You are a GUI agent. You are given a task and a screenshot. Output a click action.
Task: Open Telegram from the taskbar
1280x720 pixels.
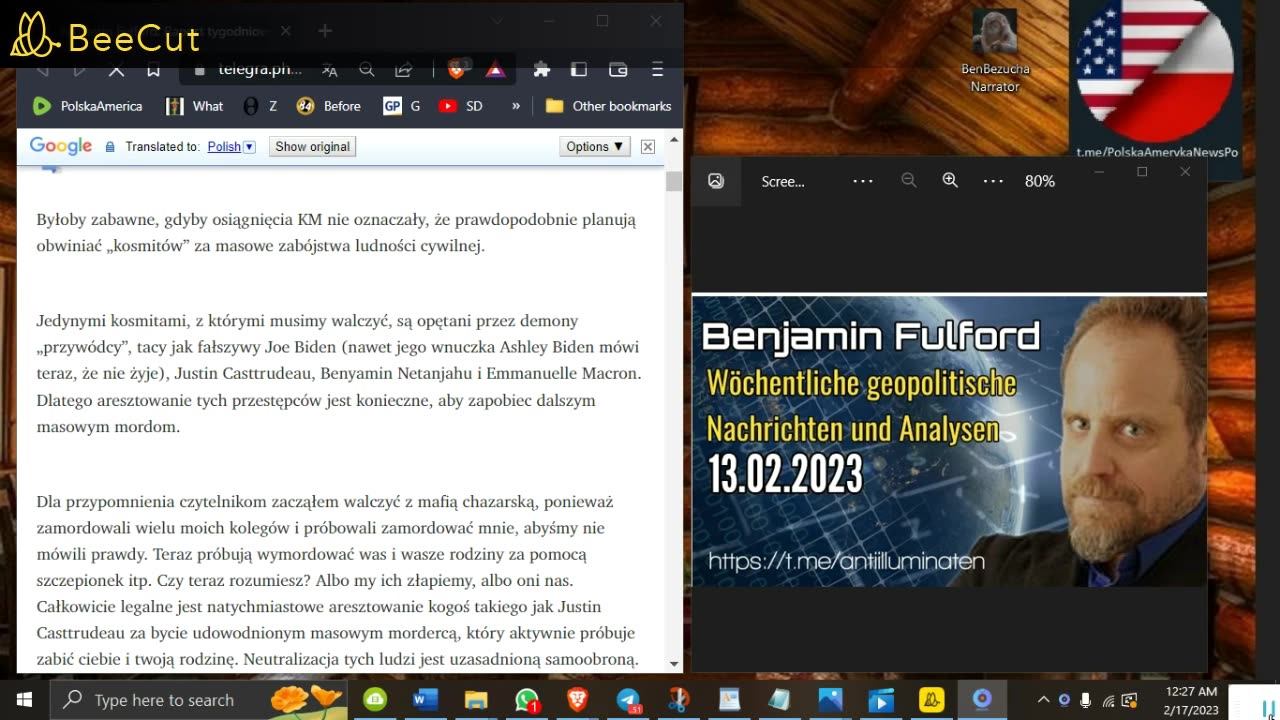tap(628, 700)
